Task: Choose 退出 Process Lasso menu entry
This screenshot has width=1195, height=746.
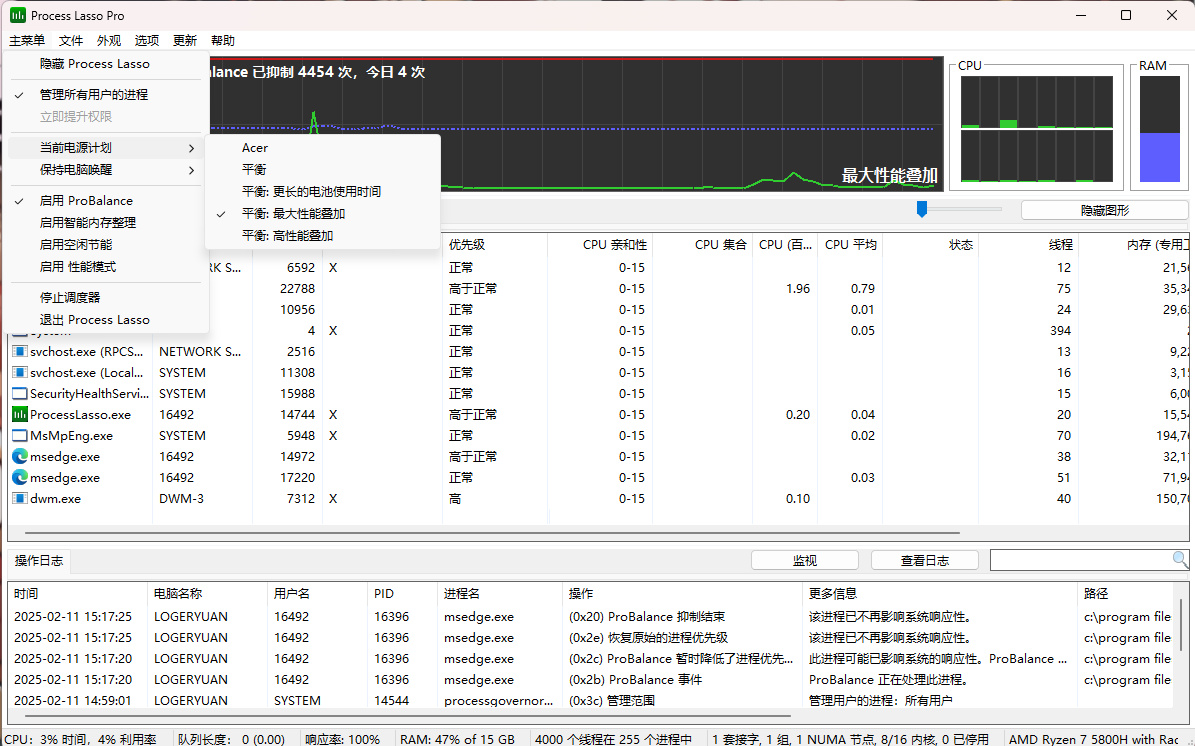Action: [108, 319]
